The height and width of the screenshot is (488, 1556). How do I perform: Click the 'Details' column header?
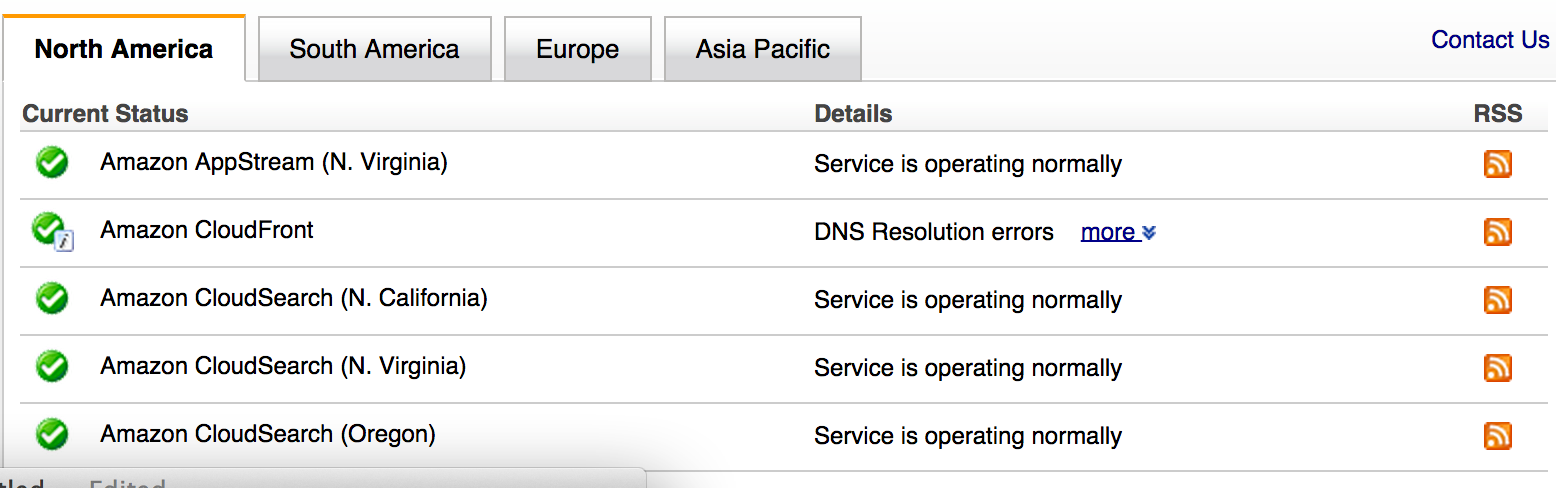tap(853, 114)
